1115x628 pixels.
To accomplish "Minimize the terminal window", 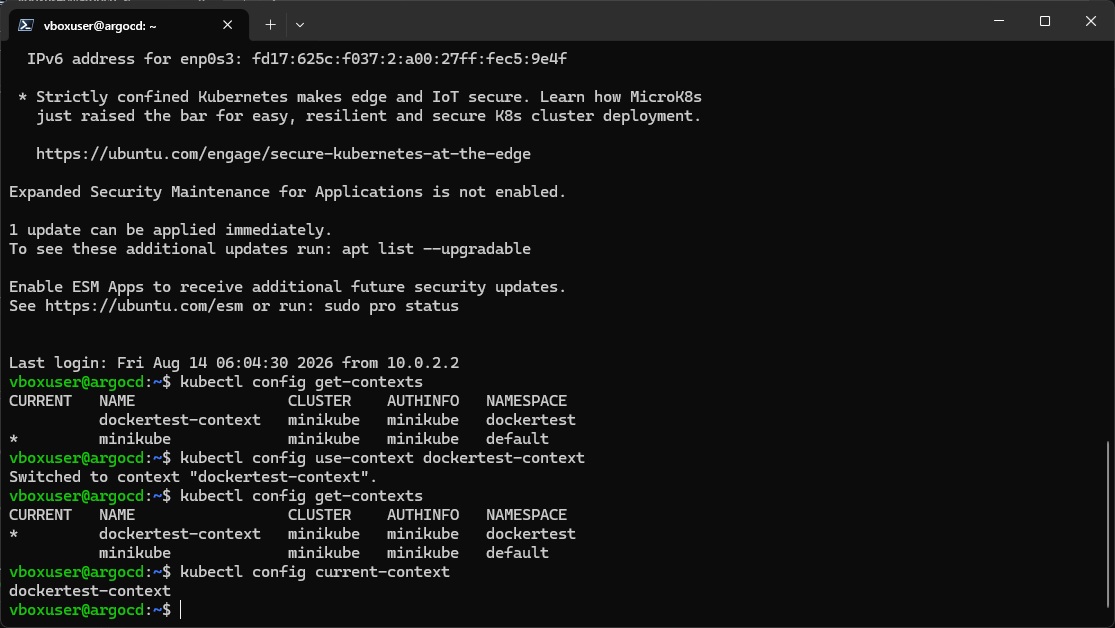I will [x=999, y=21].
